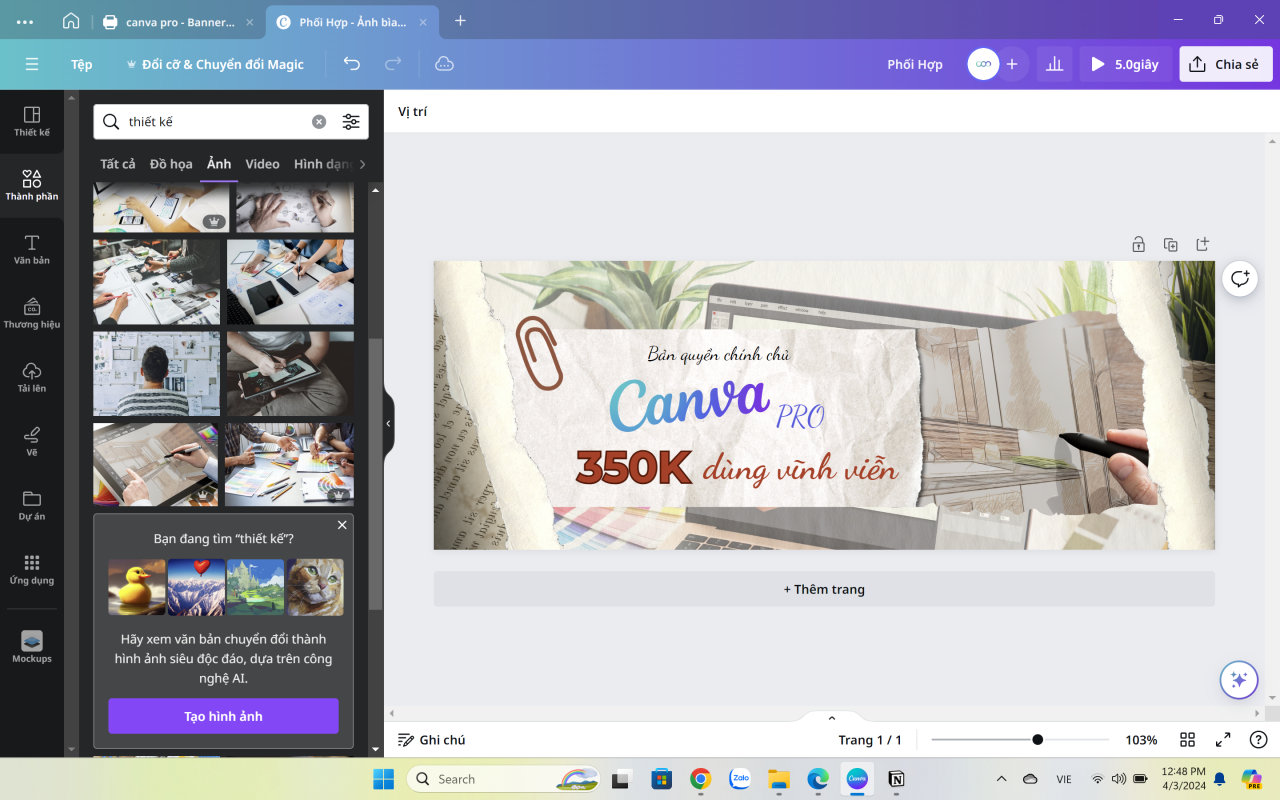Click the element panel vertical scrollbar

[x=375, y=474]
